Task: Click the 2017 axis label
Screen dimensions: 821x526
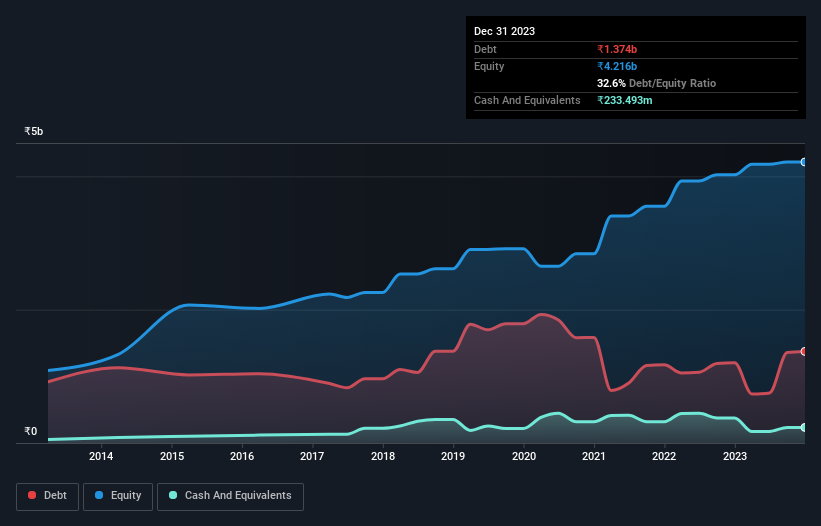Action: point(312,456)
